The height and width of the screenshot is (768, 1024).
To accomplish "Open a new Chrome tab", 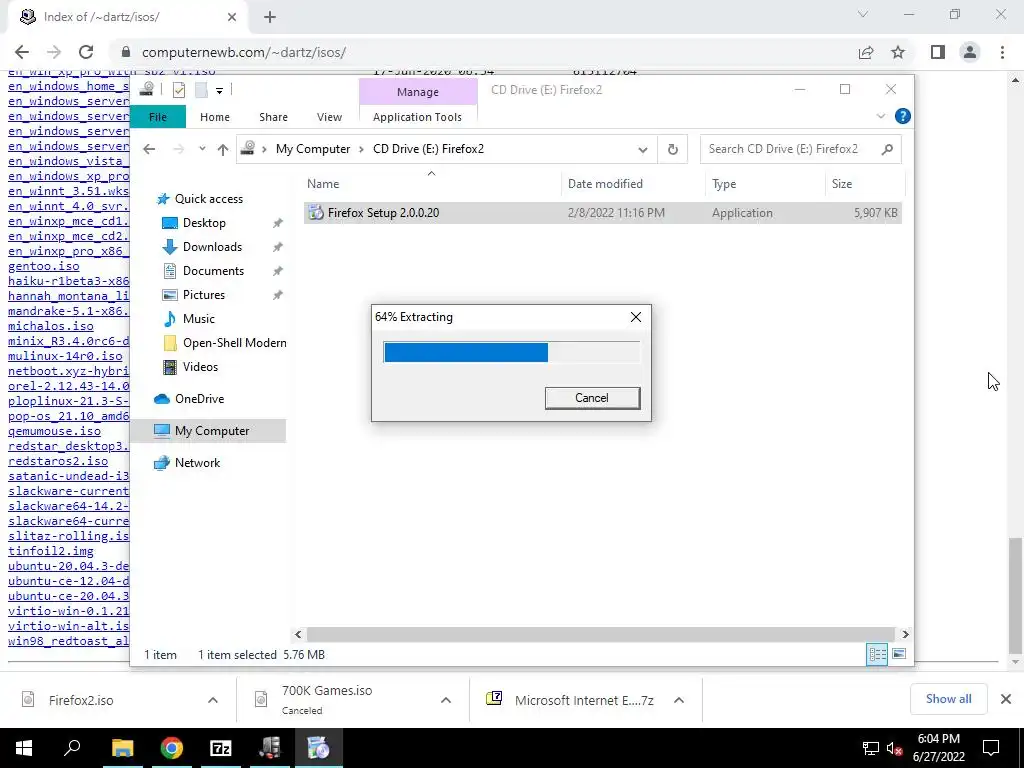I will pyautogui.click(x=270, y=18).
